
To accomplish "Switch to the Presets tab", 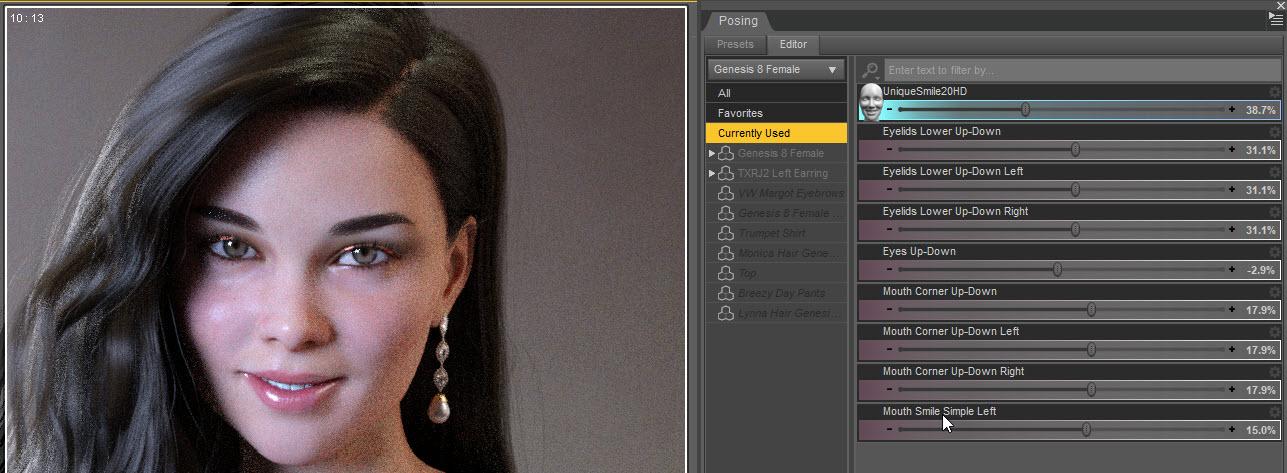I will pyautogui.click(x=735, y=45).
